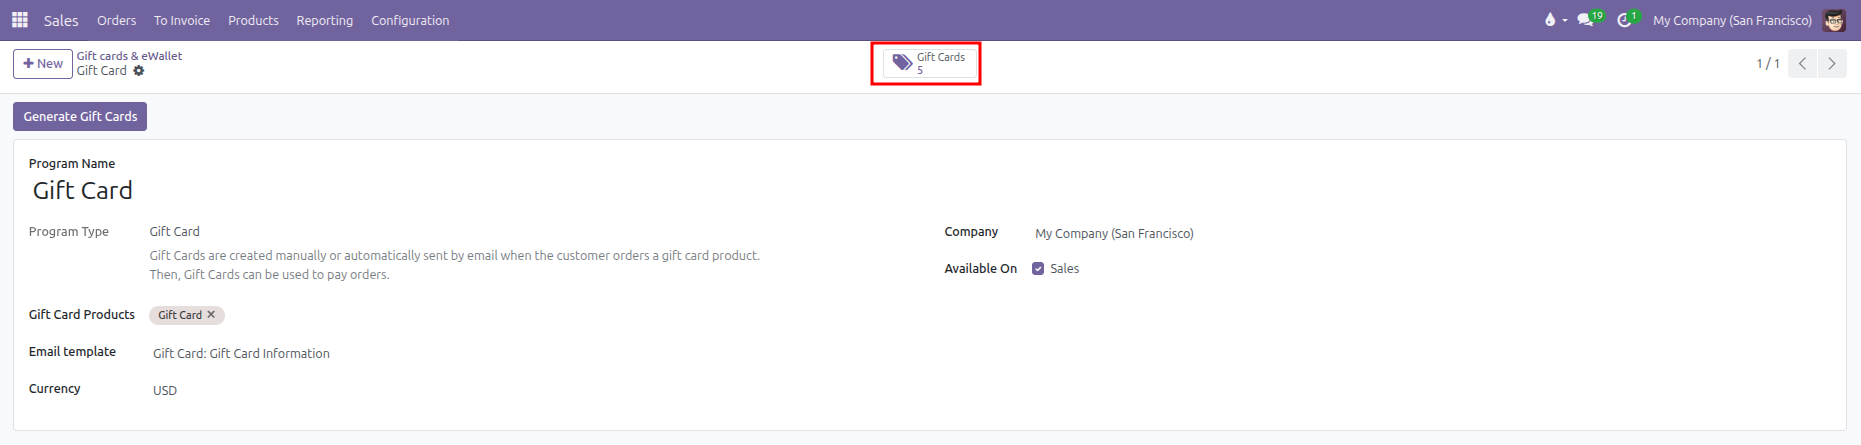
Task: Open the Reporting menu
Action: click(324, 20)
